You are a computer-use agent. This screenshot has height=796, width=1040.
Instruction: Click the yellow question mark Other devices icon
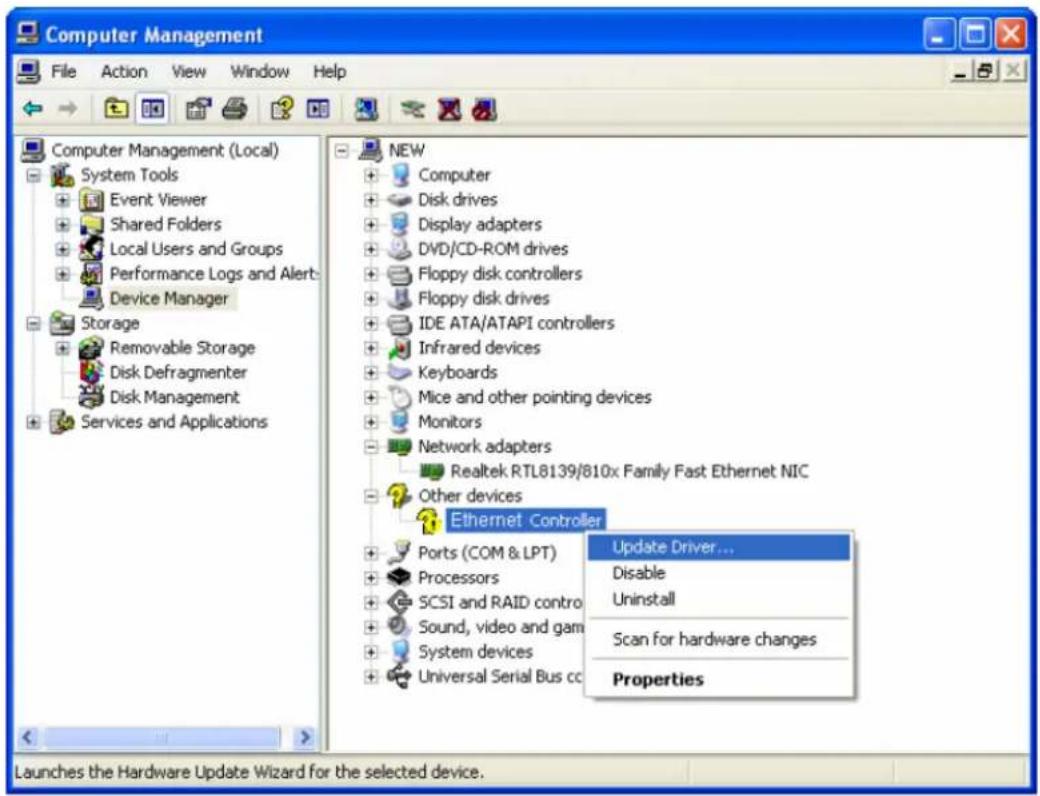(399, 496)
